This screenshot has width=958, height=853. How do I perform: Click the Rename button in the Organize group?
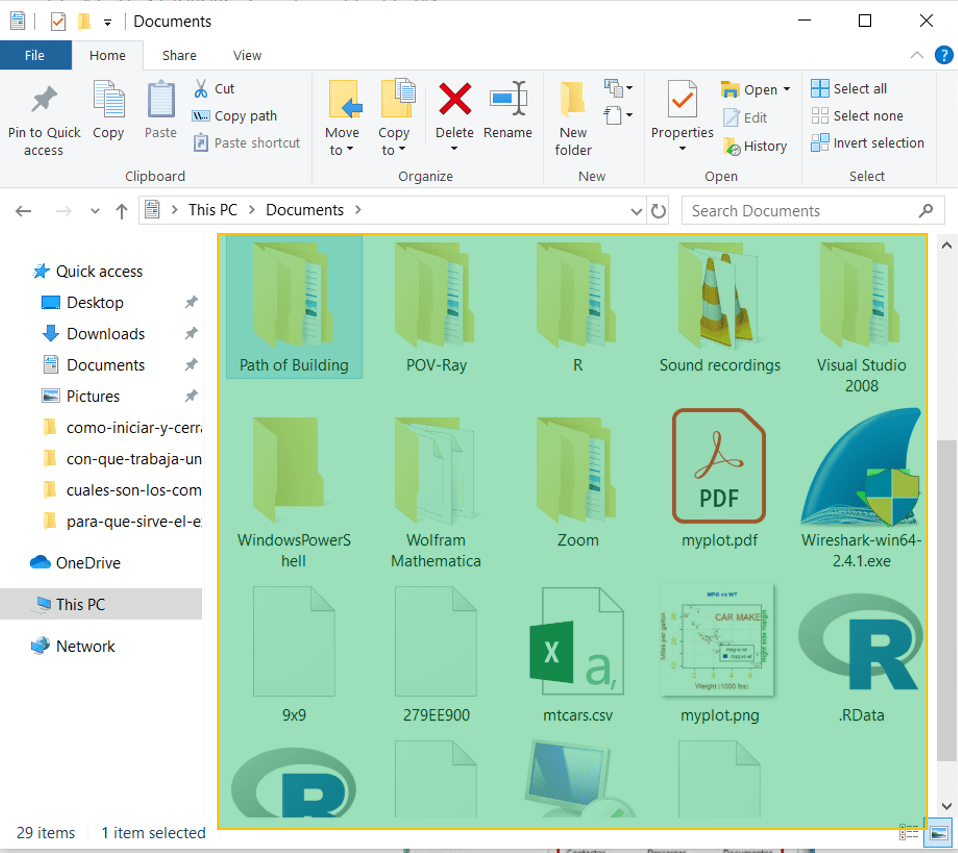click(508, 111)
